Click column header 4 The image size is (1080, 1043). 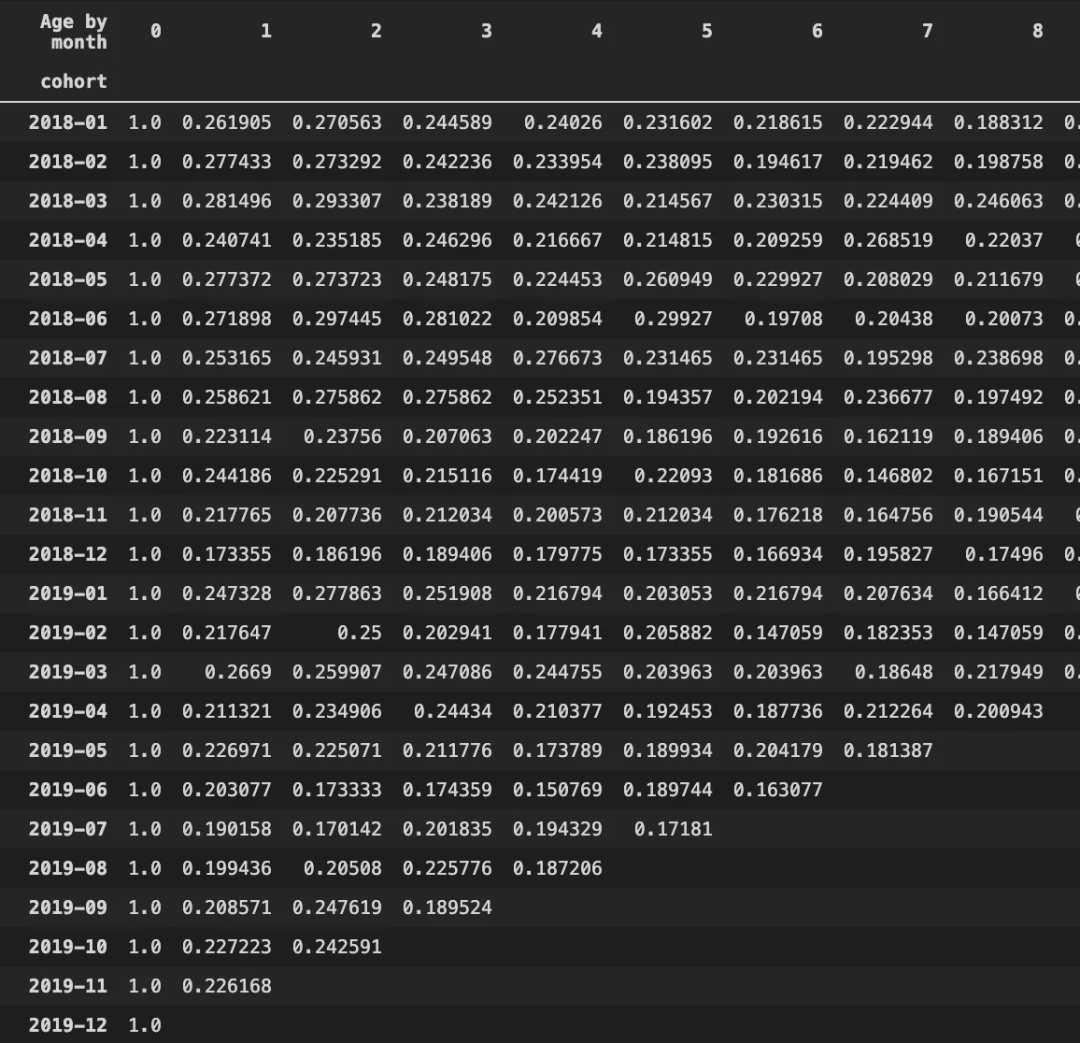[596, 31]
